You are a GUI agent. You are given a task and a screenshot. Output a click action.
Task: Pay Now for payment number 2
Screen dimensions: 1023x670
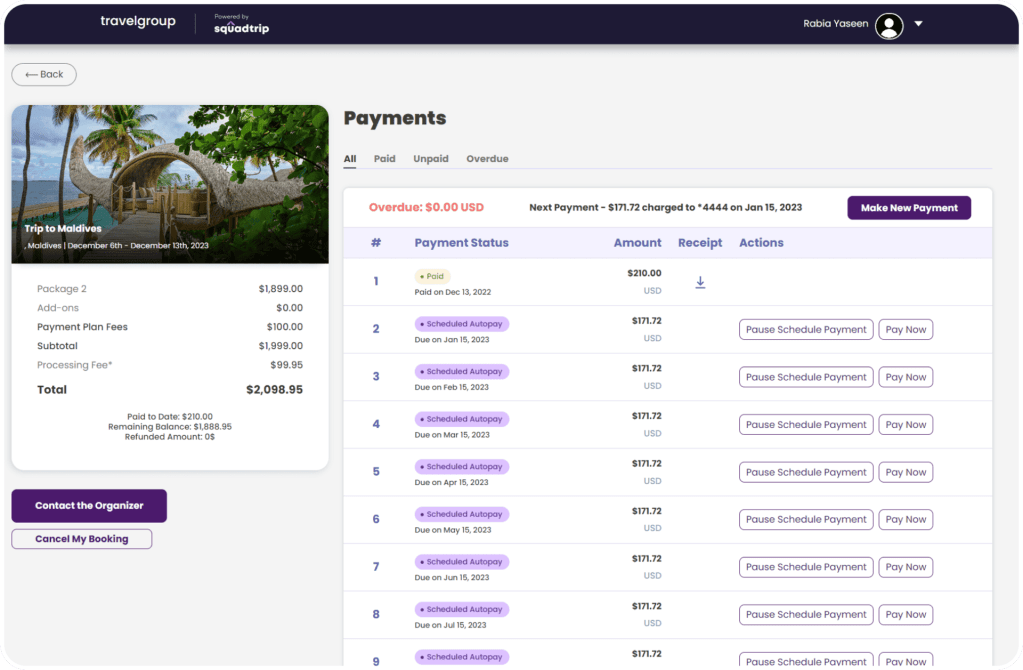[x=905, y=330]
